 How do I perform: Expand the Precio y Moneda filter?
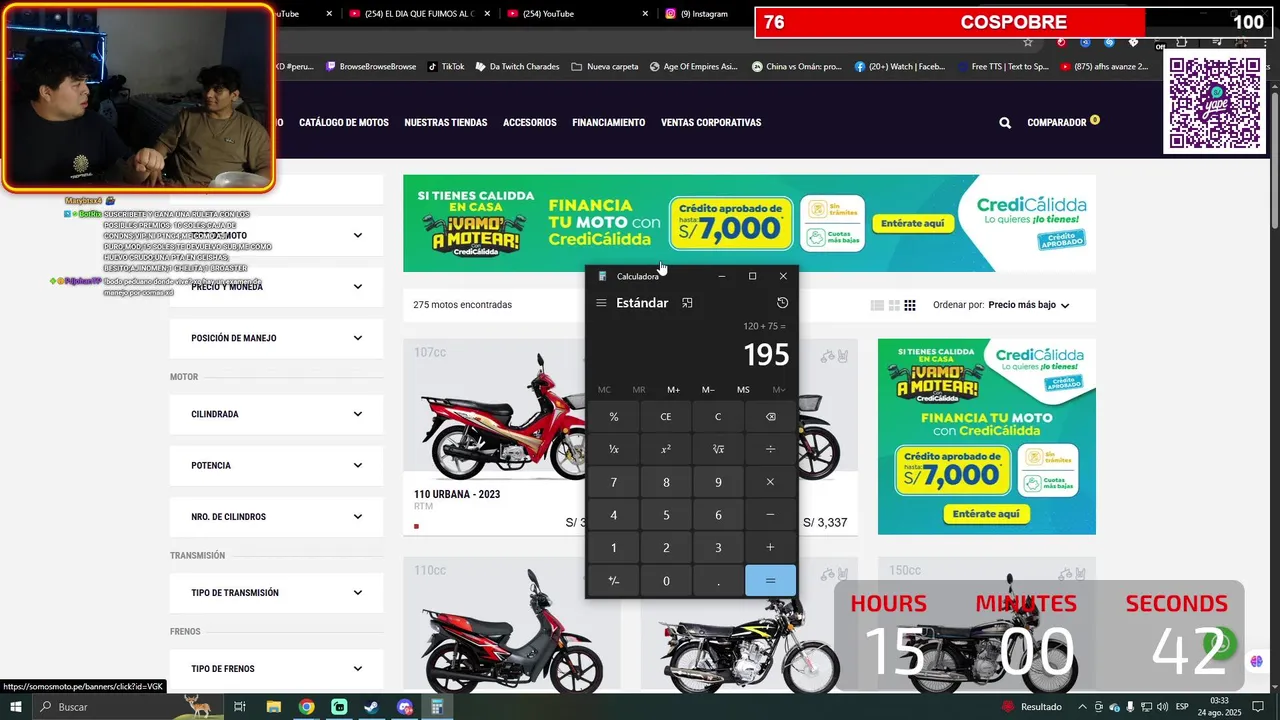click(x=276, y=287)
